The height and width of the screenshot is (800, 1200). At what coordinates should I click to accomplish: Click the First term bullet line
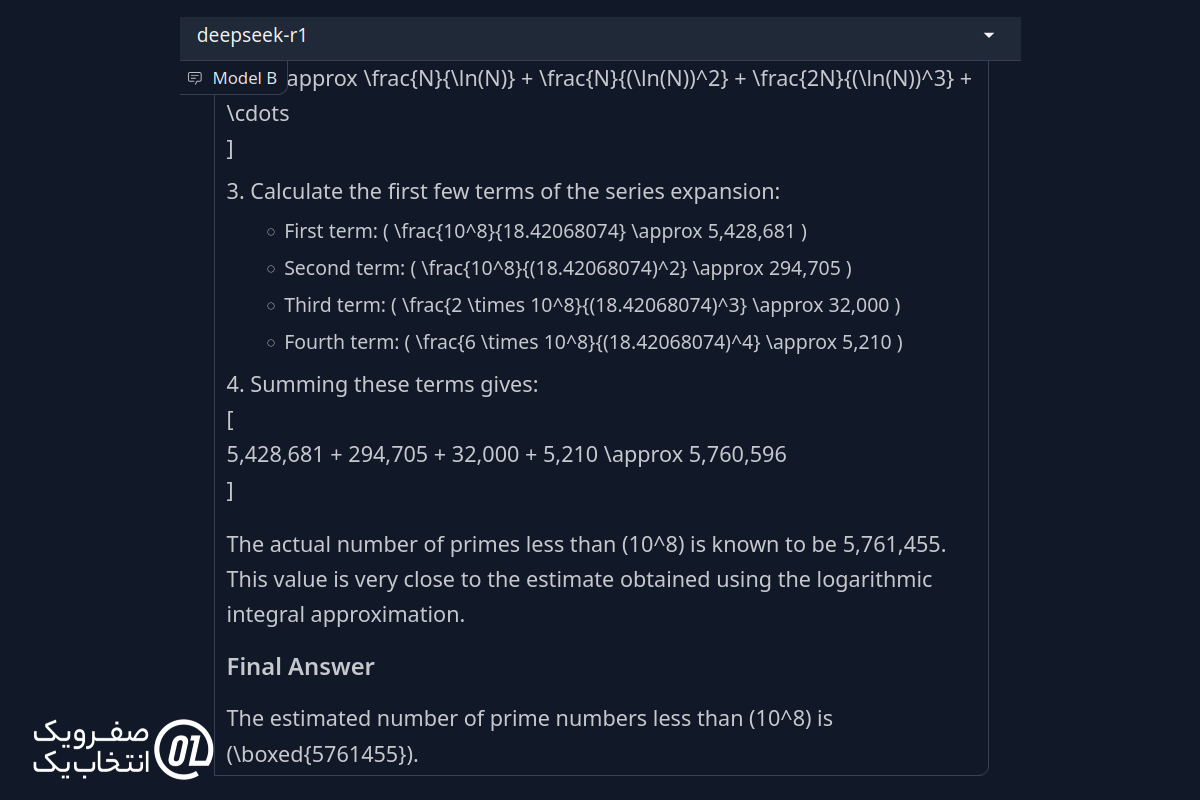(x=545, y=231)
